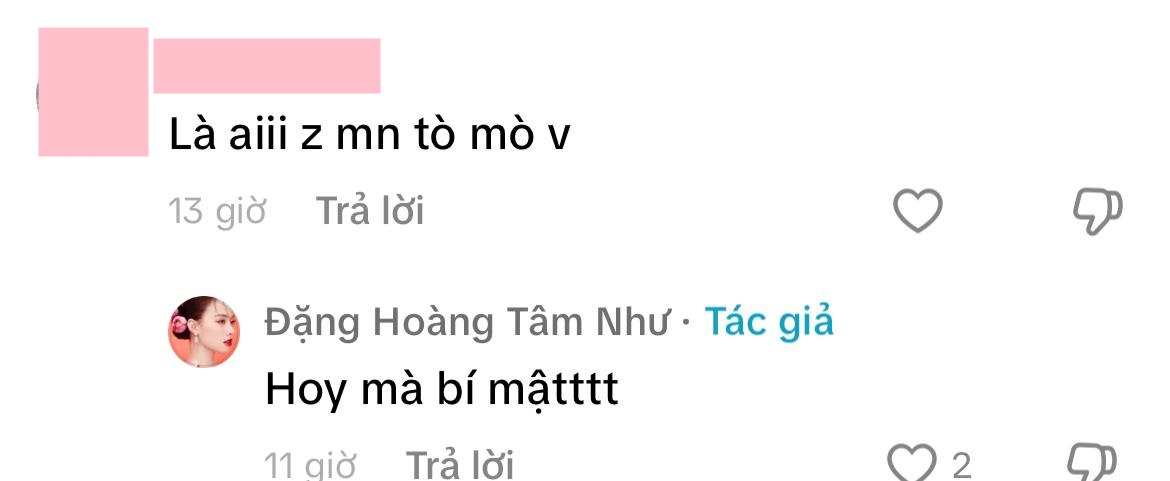The height and width of the screenshot is (481, 1170).
Task: Like the comment "Là aiii z mn tò mò v"
Action: (x=918, y=210)
